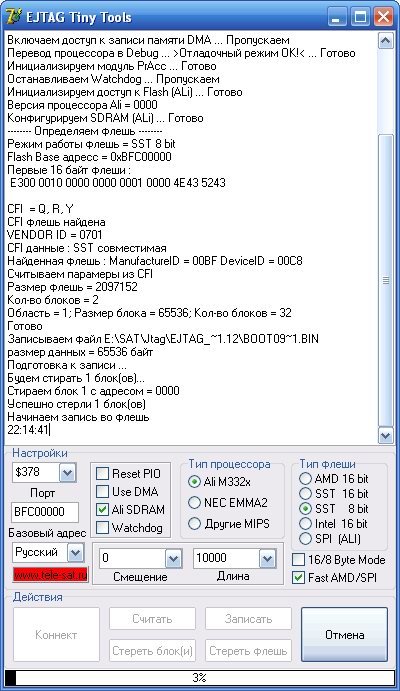Expand the Русский language dropdown
The image size is (400, 691).
75,553
